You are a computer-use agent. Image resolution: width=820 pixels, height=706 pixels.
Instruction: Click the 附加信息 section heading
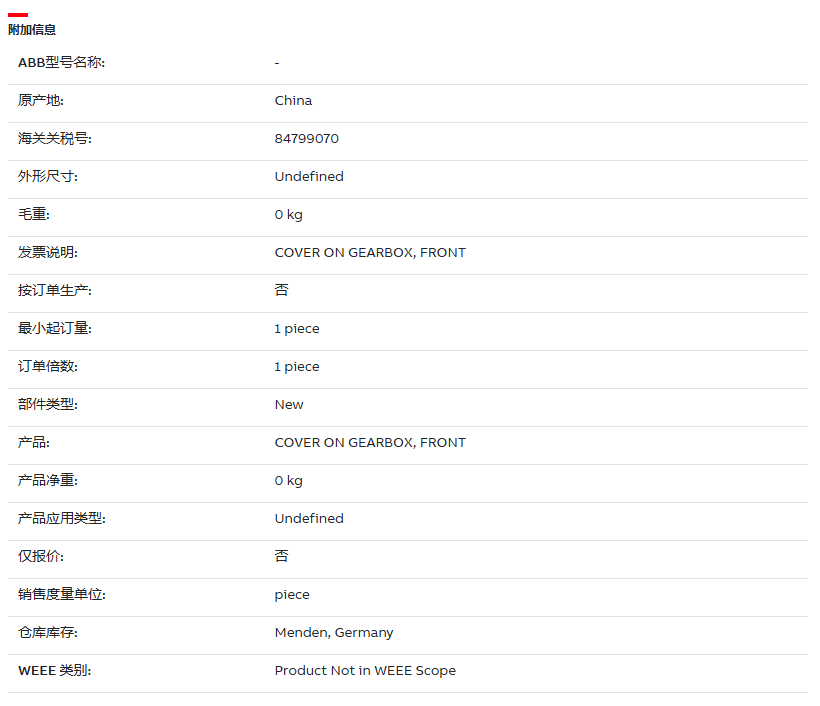[32, 30]
